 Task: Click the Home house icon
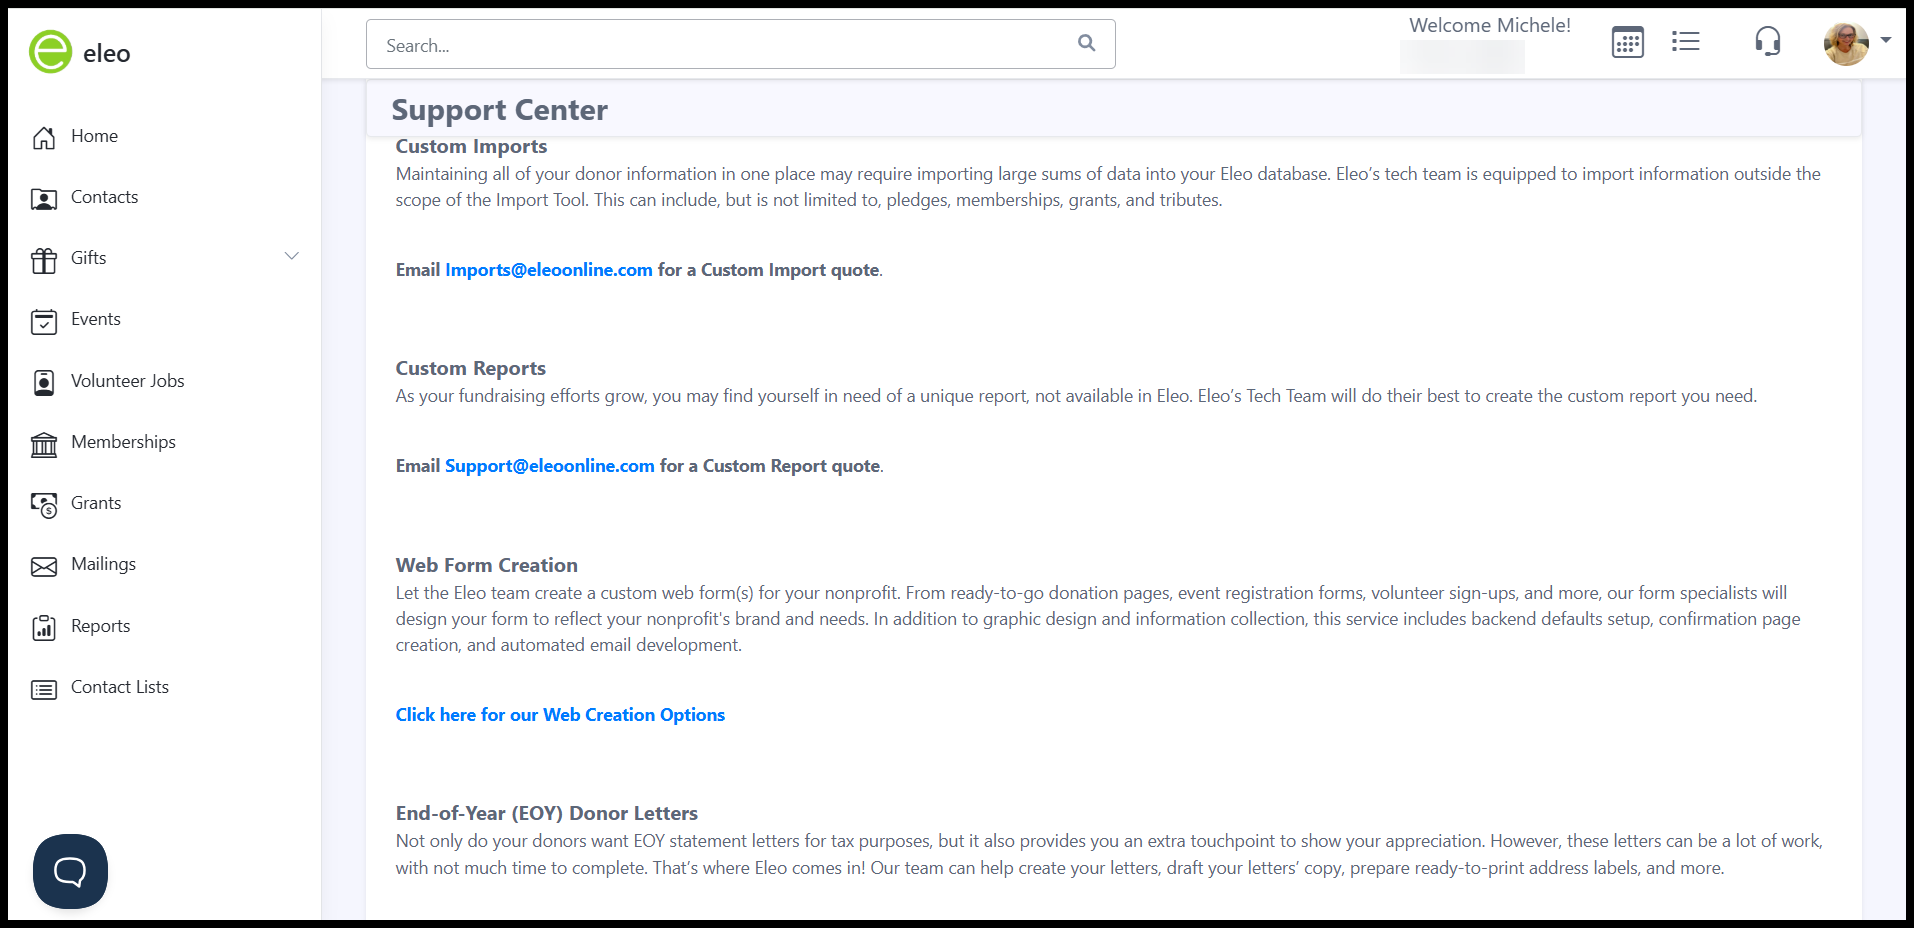44,137
